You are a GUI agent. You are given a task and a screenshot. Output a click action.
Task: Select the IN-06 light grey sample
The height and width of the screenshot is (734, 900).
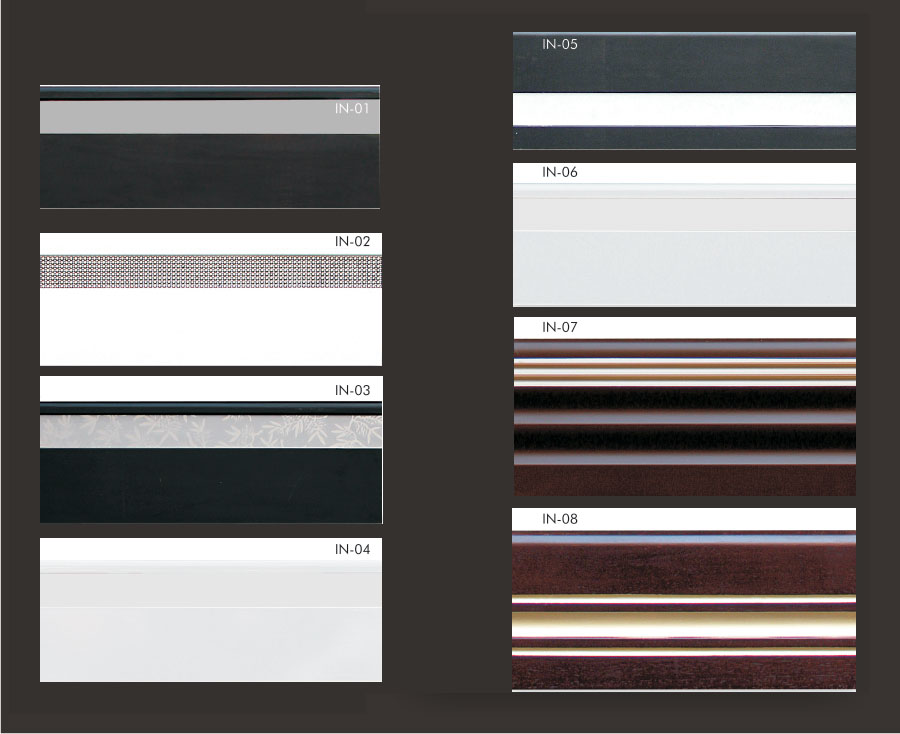(684, 235)
